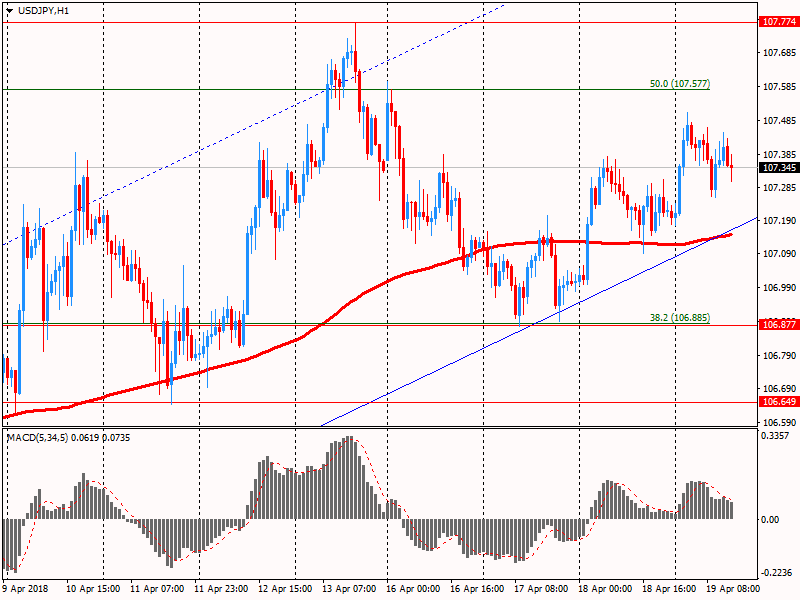800x600 pixels.
Task: Click the 106.590 price scale value
Action: [779, 422]
